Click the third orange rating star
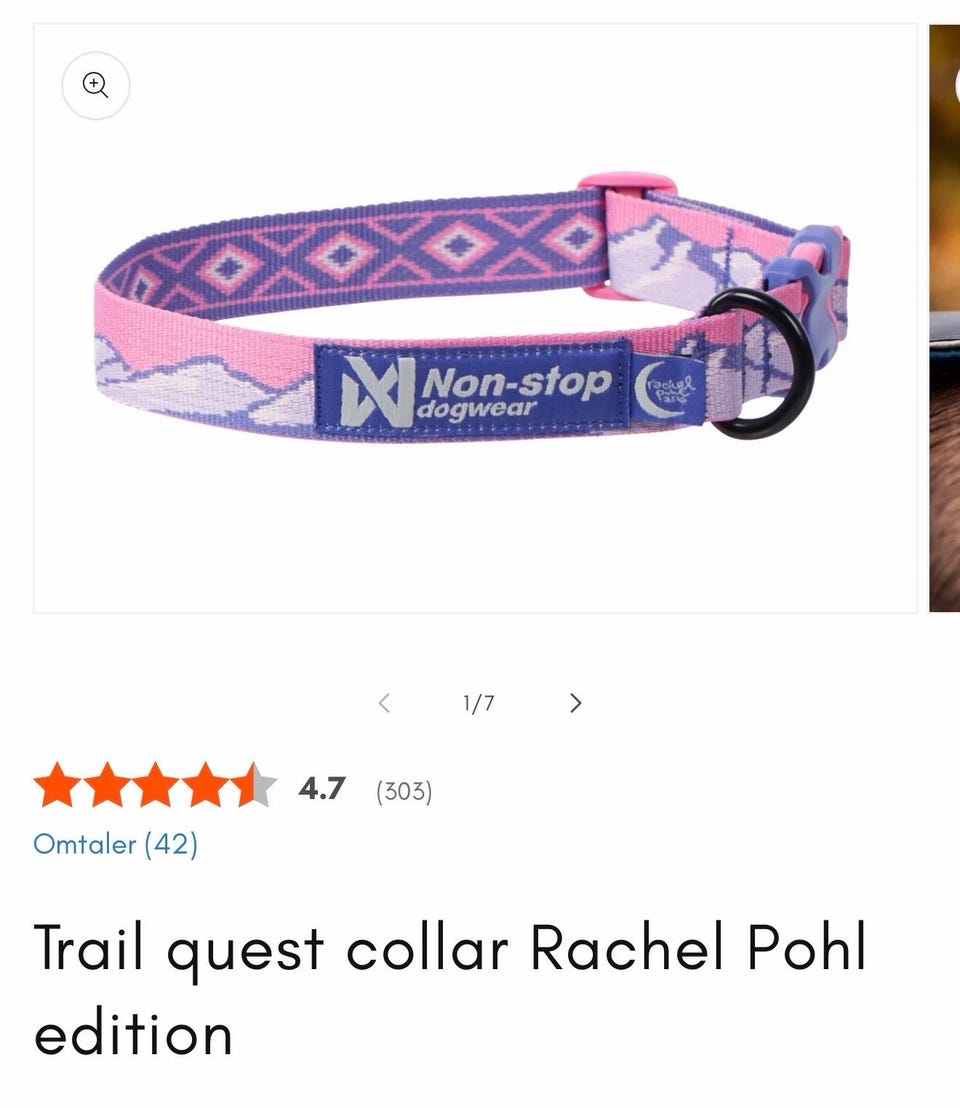This screenshot has width=960, height=1108. click(157, 785)
